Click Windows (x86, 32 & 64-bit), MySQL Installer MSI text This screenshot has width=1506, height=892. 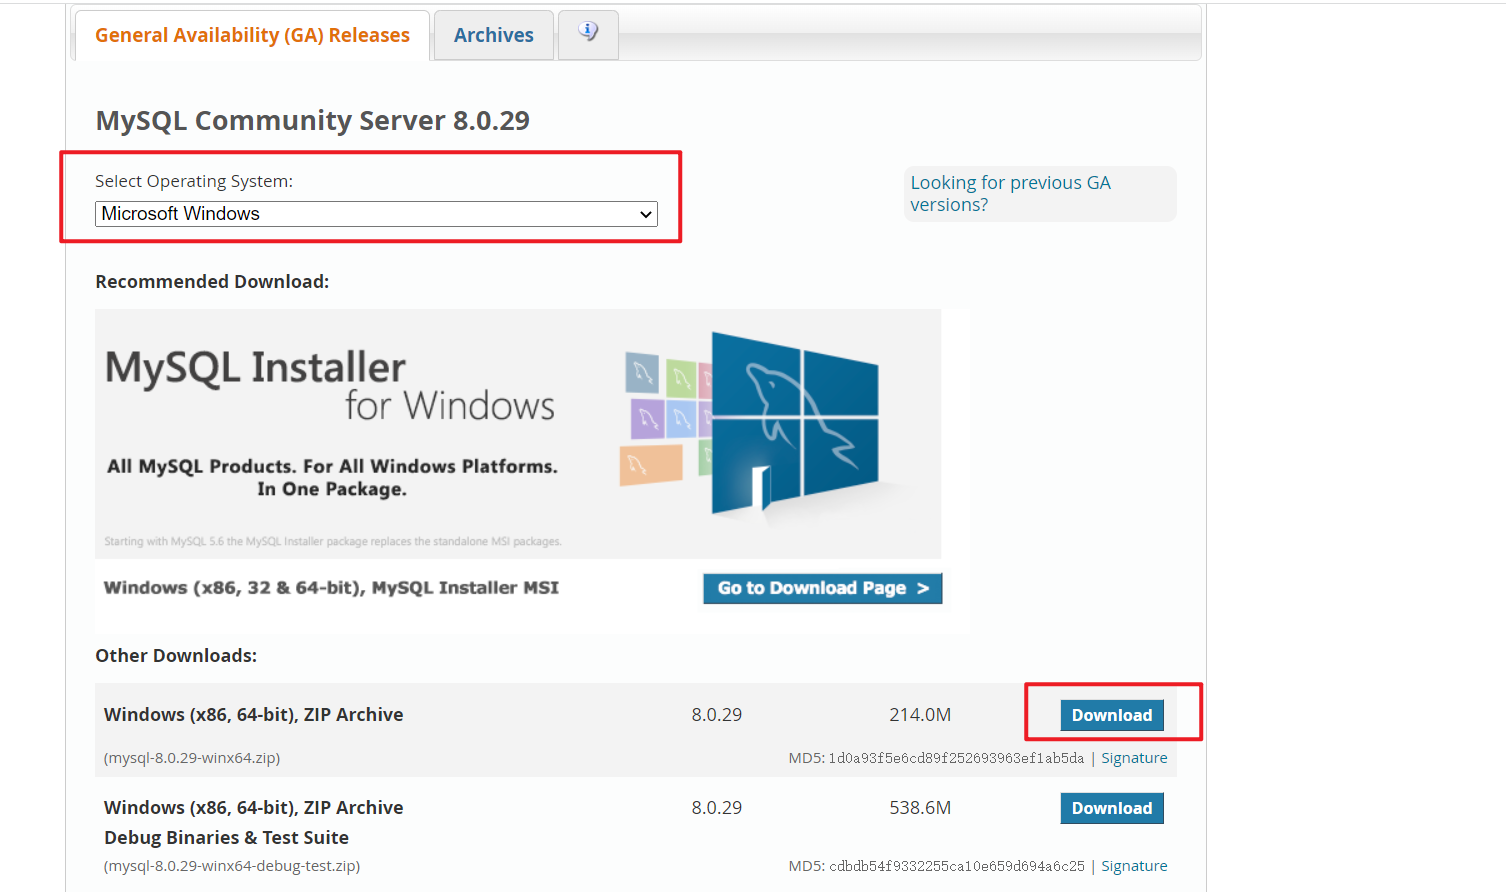tap(331, 588)
